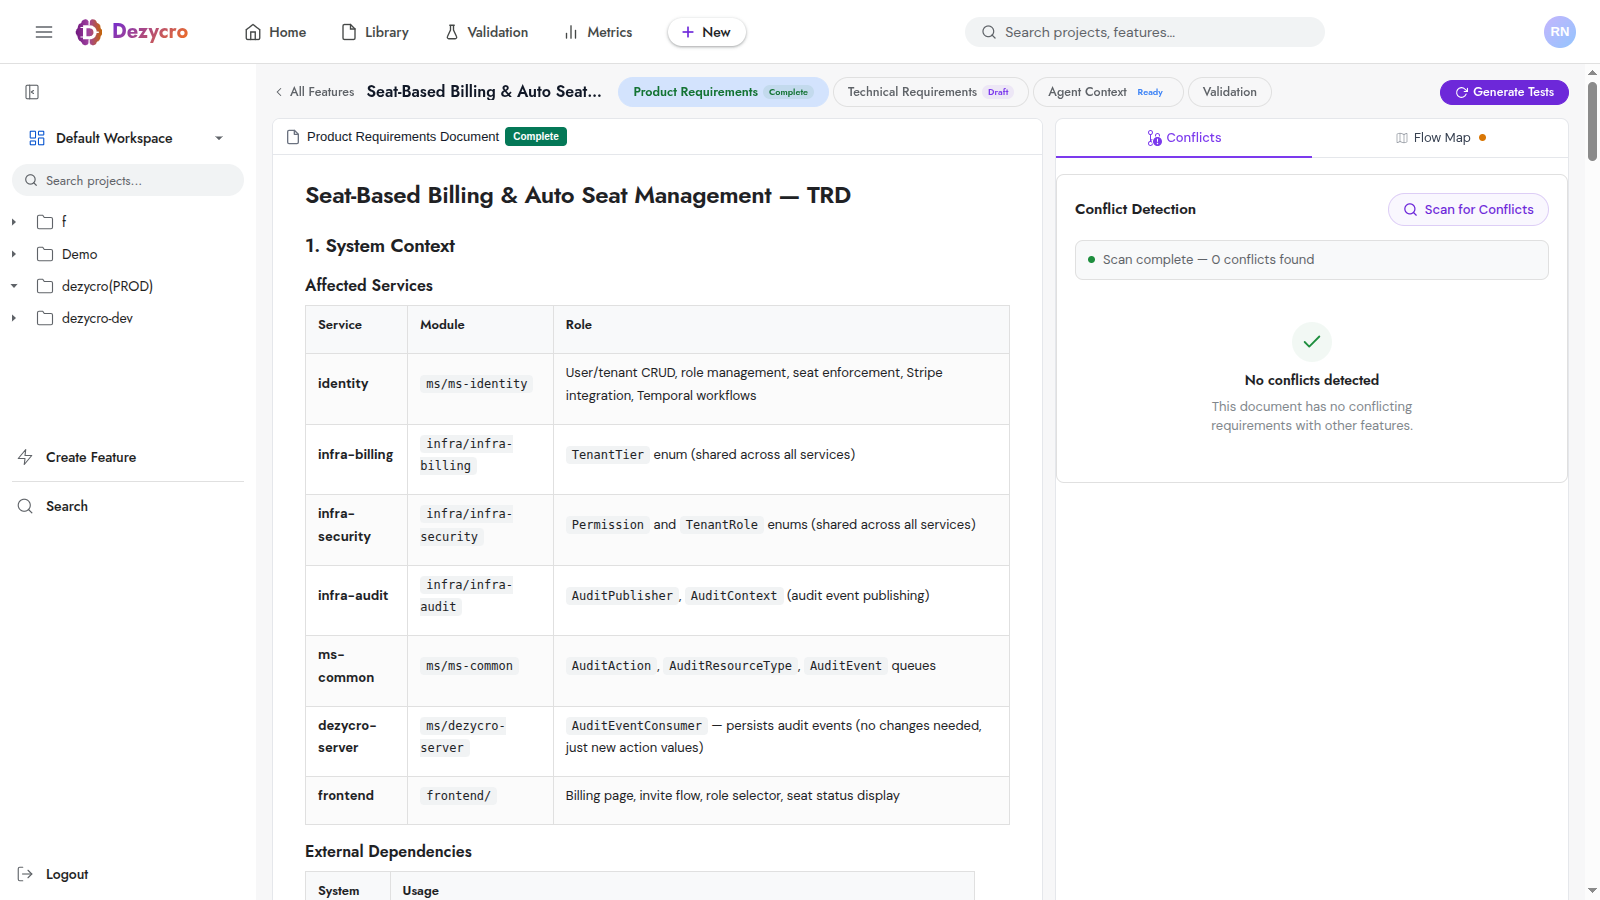1600x900 pixels.
Task: Click the Complete status badge on document header
Action: coord(536,137)
